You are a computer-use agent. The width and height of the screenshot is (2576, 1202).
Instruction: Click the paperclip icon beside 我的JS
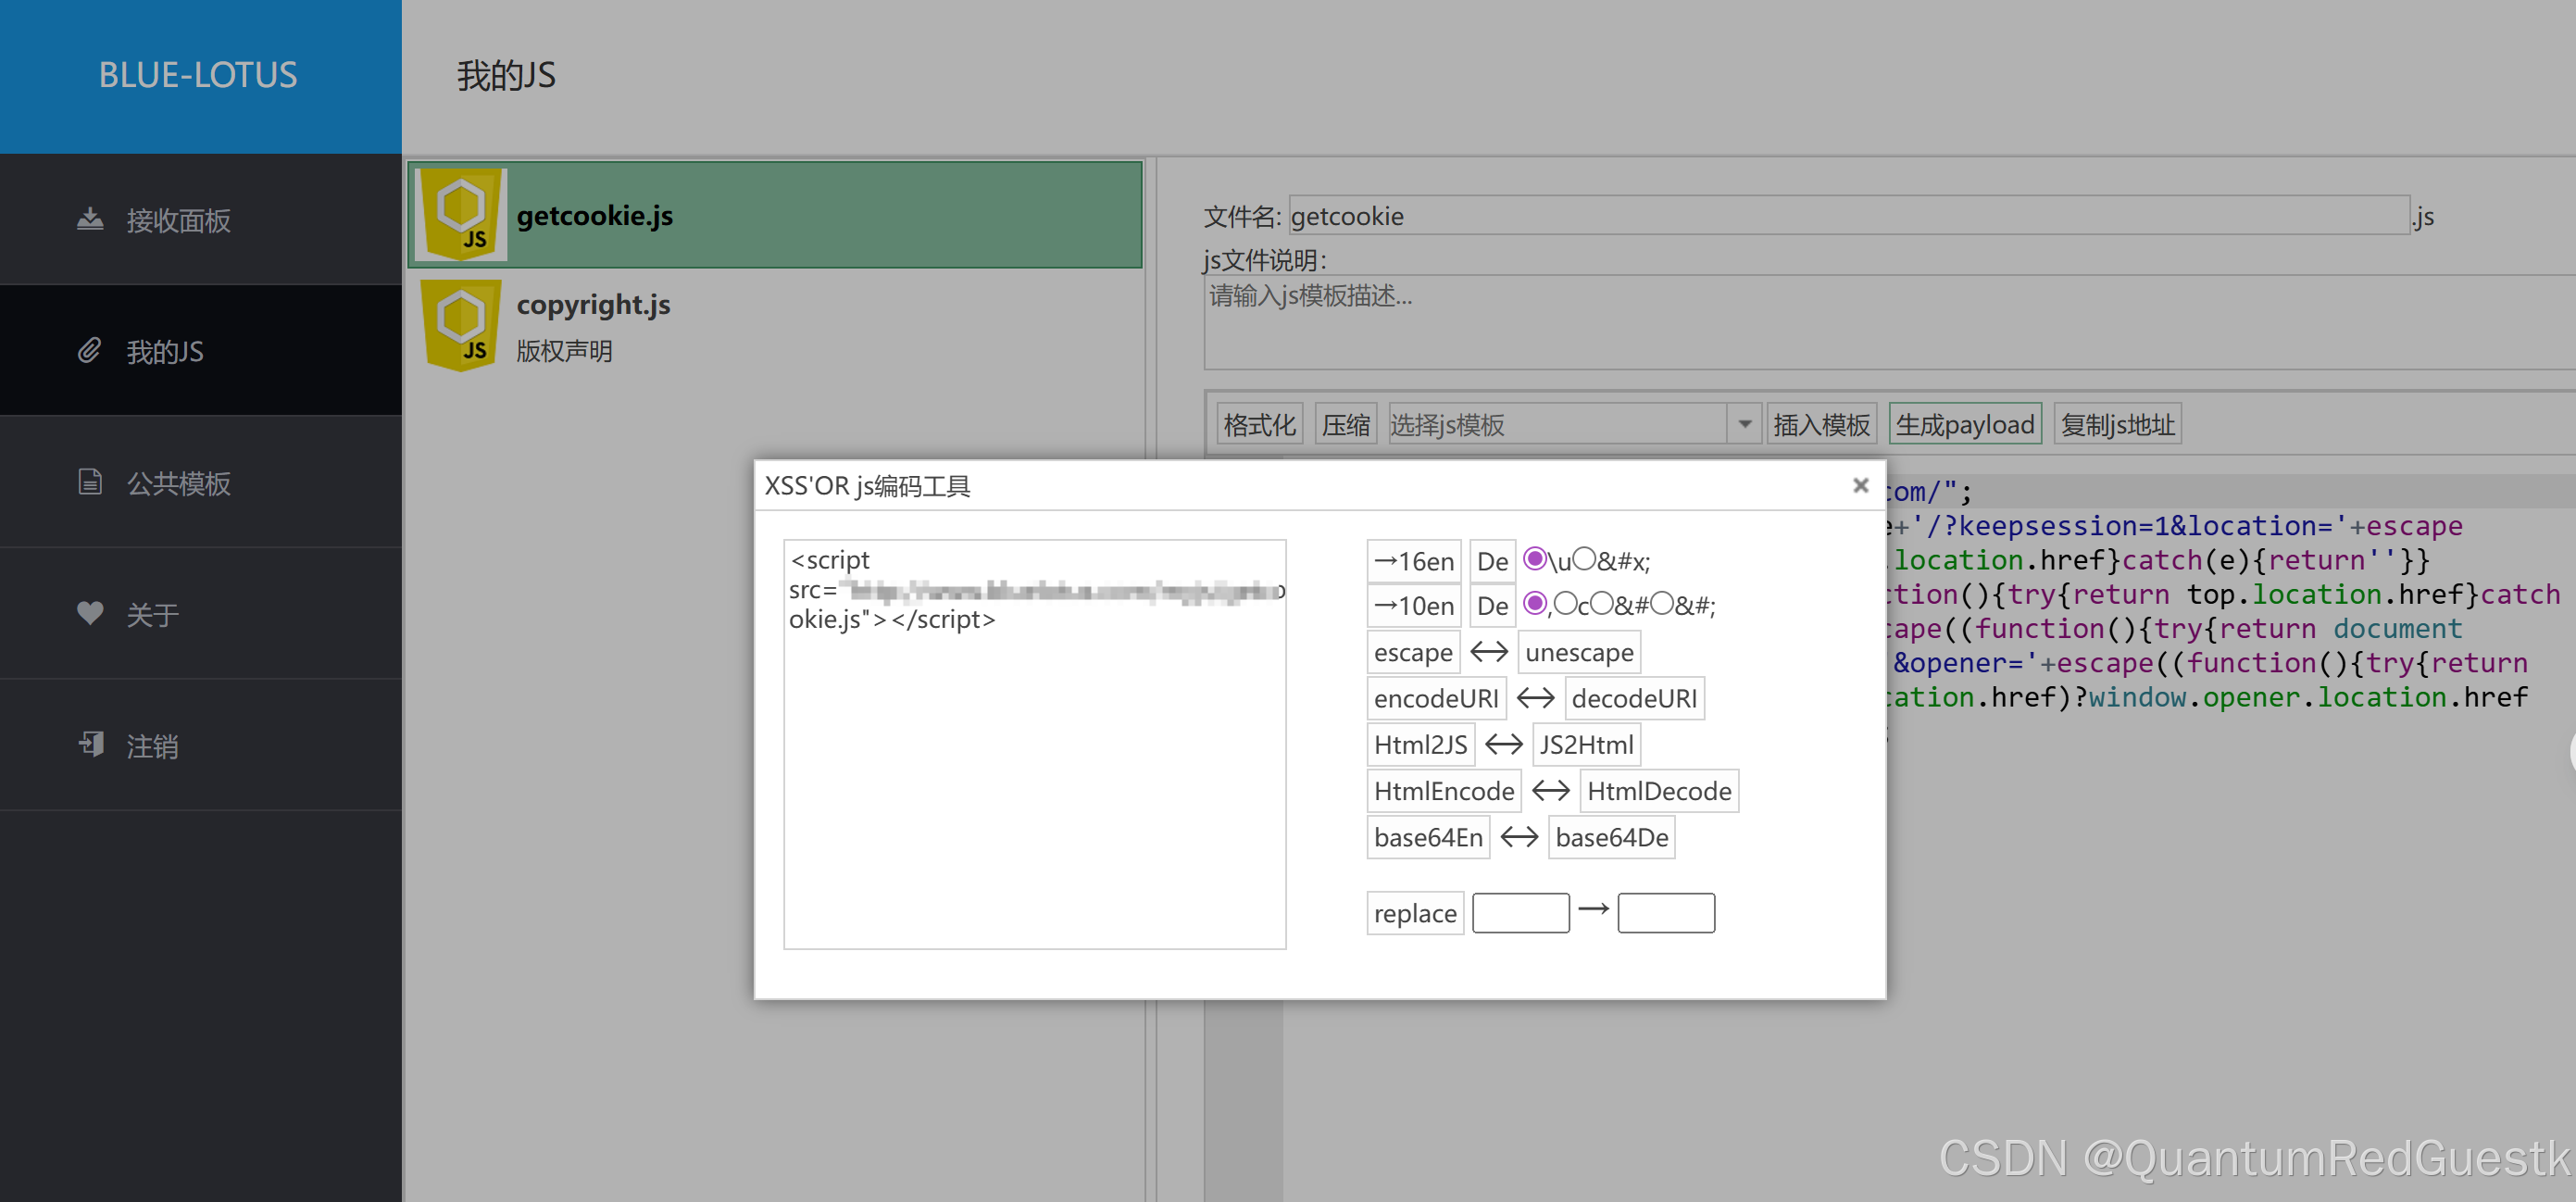pos(90,351)
